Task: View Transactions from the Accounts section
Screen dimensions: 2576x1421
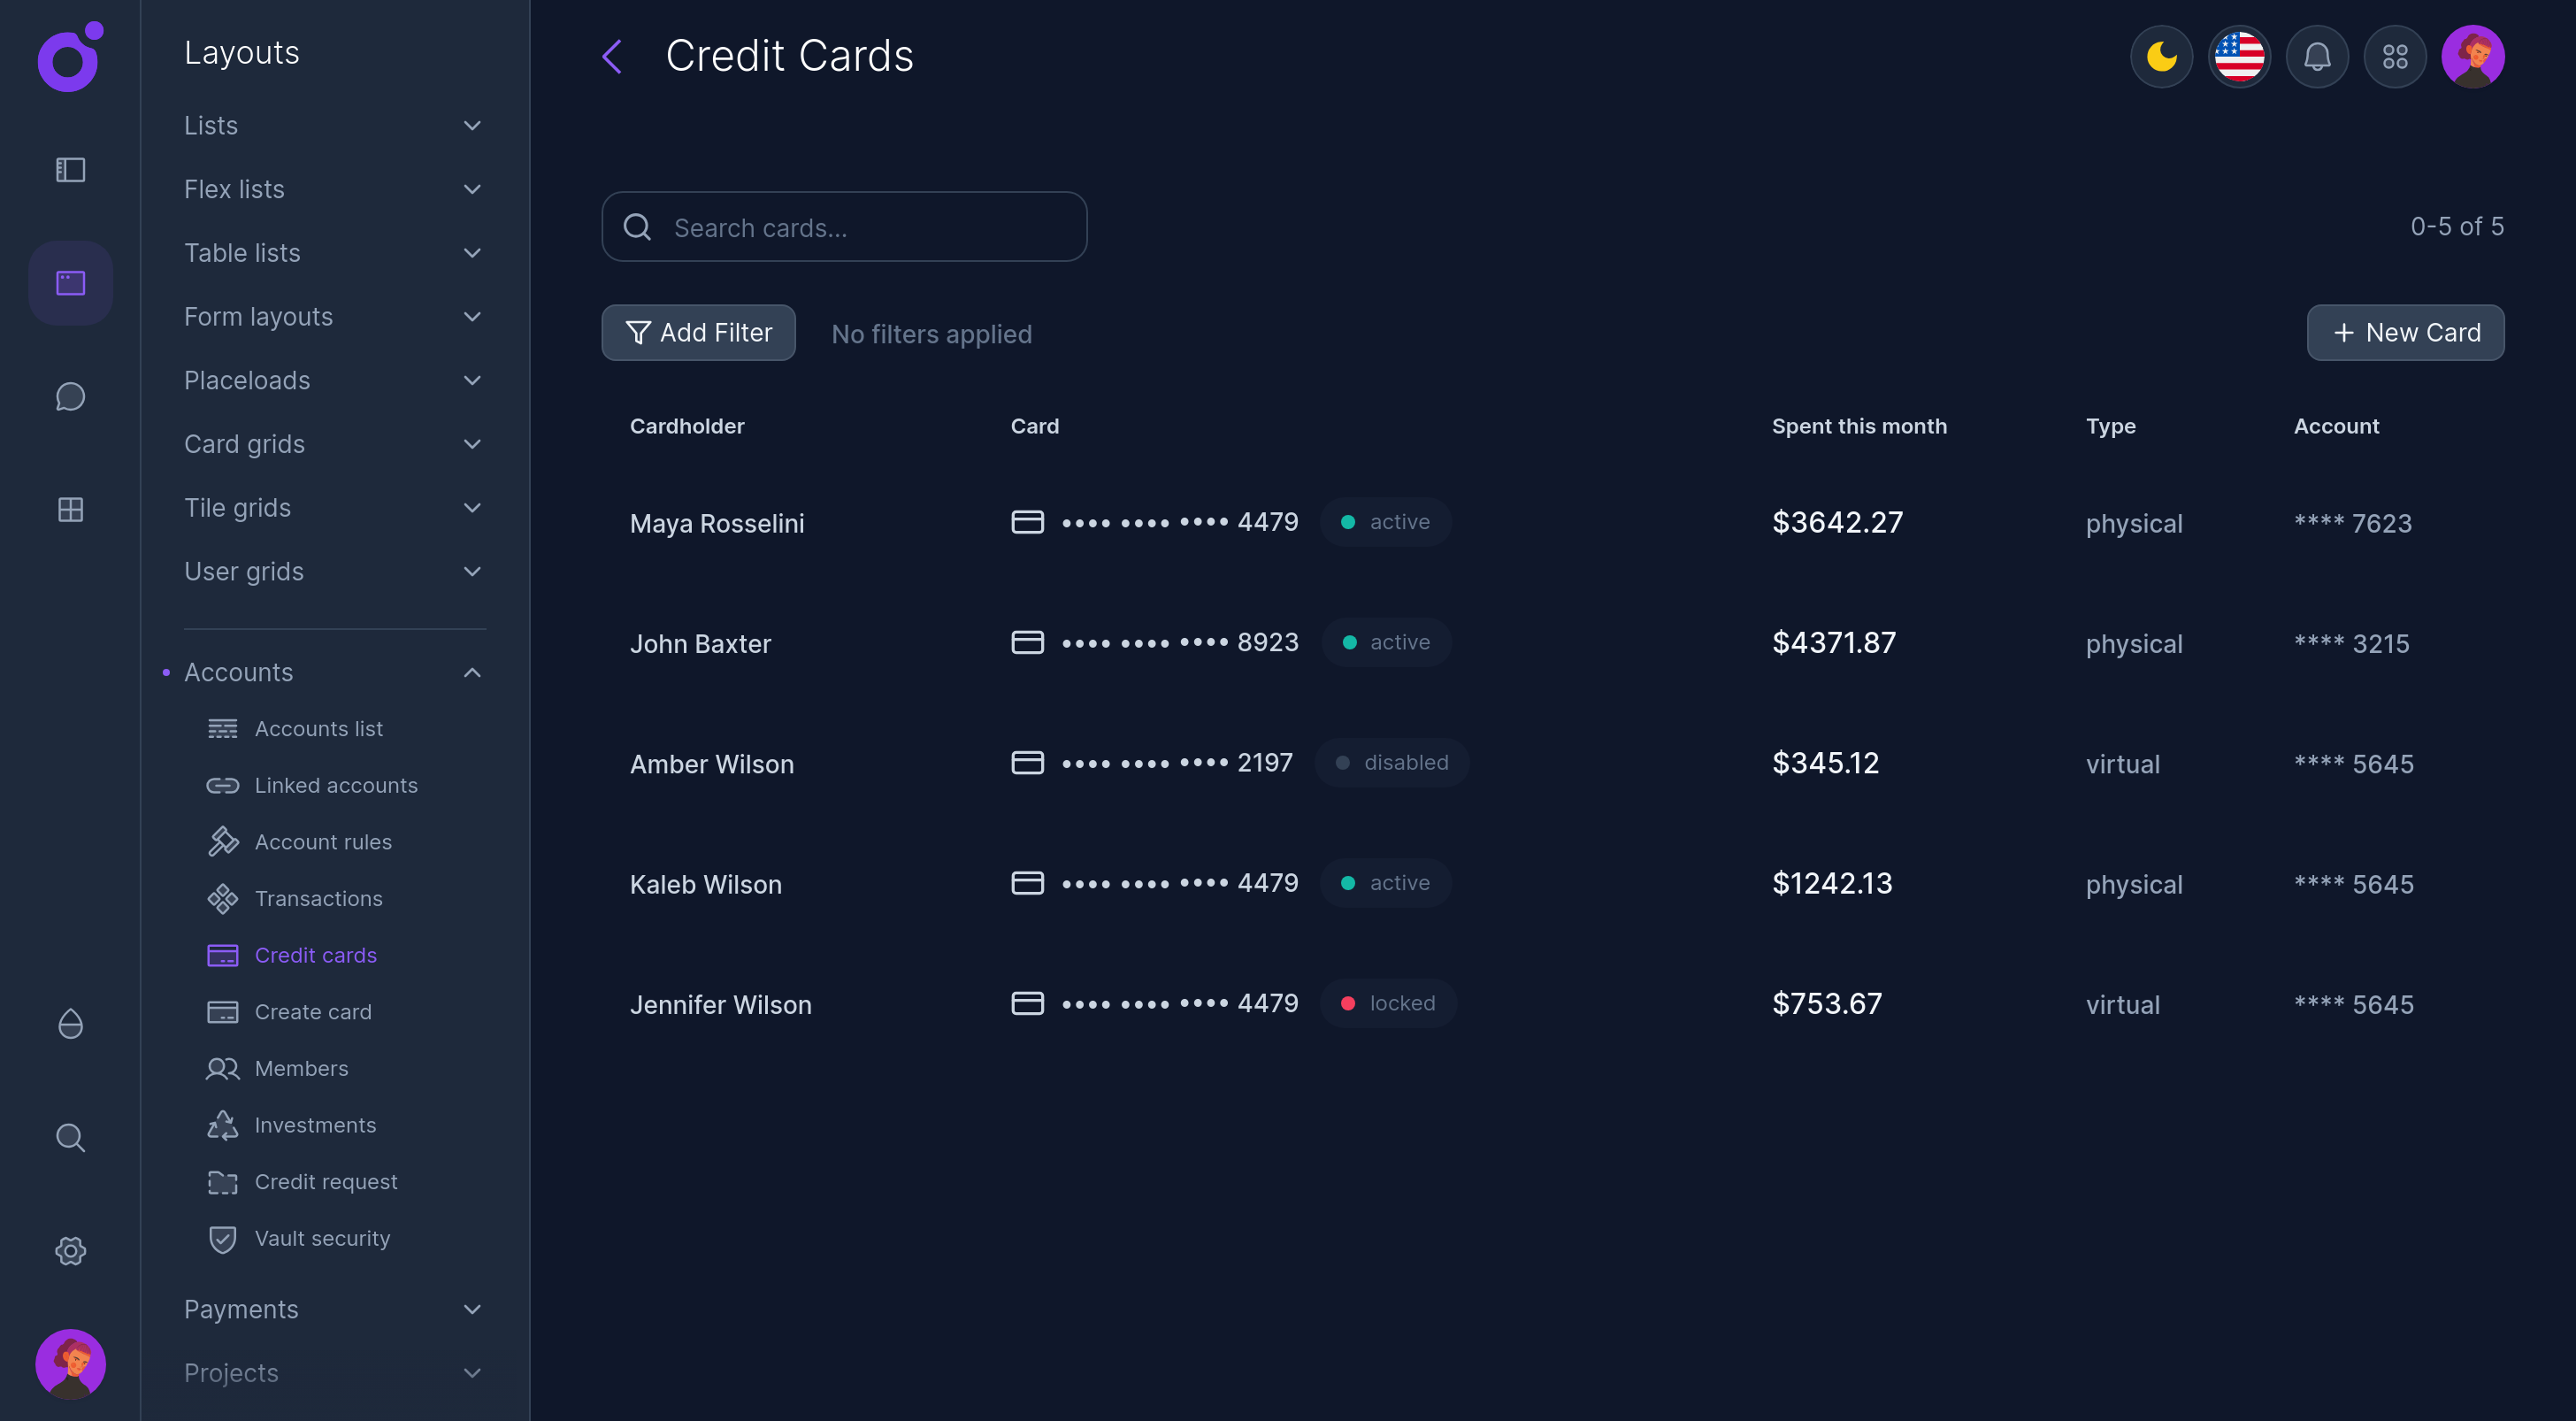Action: [318, 898]
